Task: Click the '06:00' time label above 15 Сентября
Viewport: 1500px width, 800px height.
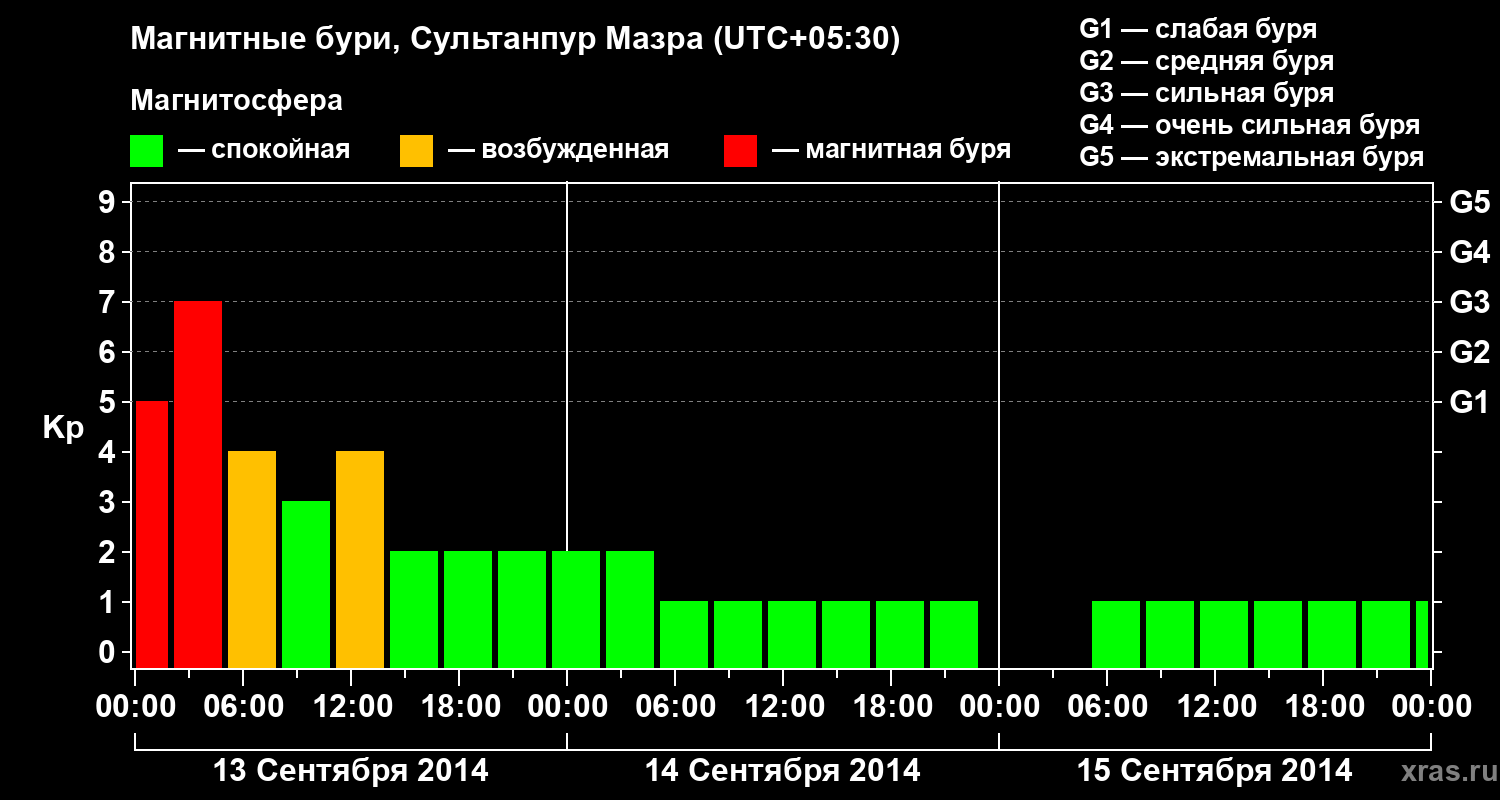Action: [1106, 707]
